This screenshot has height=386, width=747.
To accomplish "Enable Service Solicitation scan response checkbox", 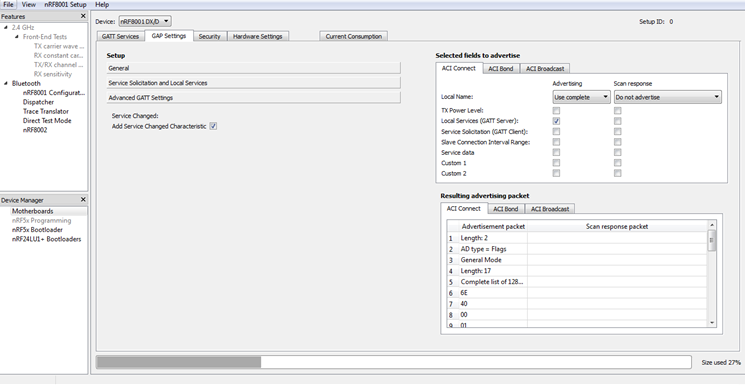I will point(617,132).
